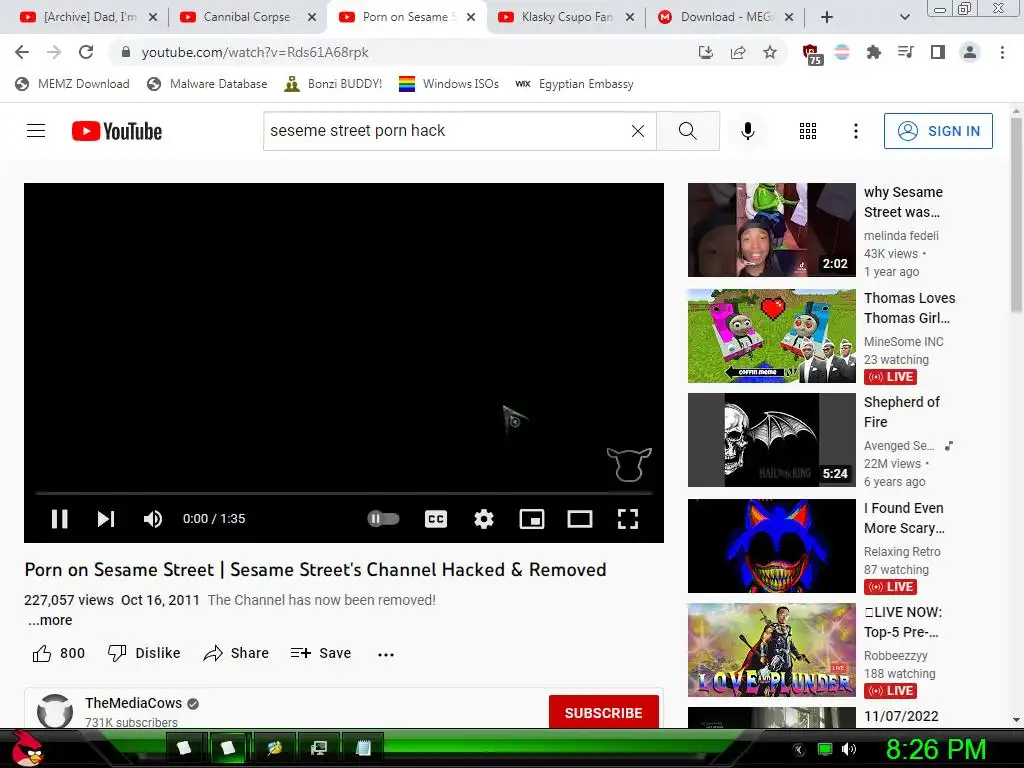Viewport: 1024px width, 768px height.
Task: Seek on the video progress bar
Action: point(344,493)
